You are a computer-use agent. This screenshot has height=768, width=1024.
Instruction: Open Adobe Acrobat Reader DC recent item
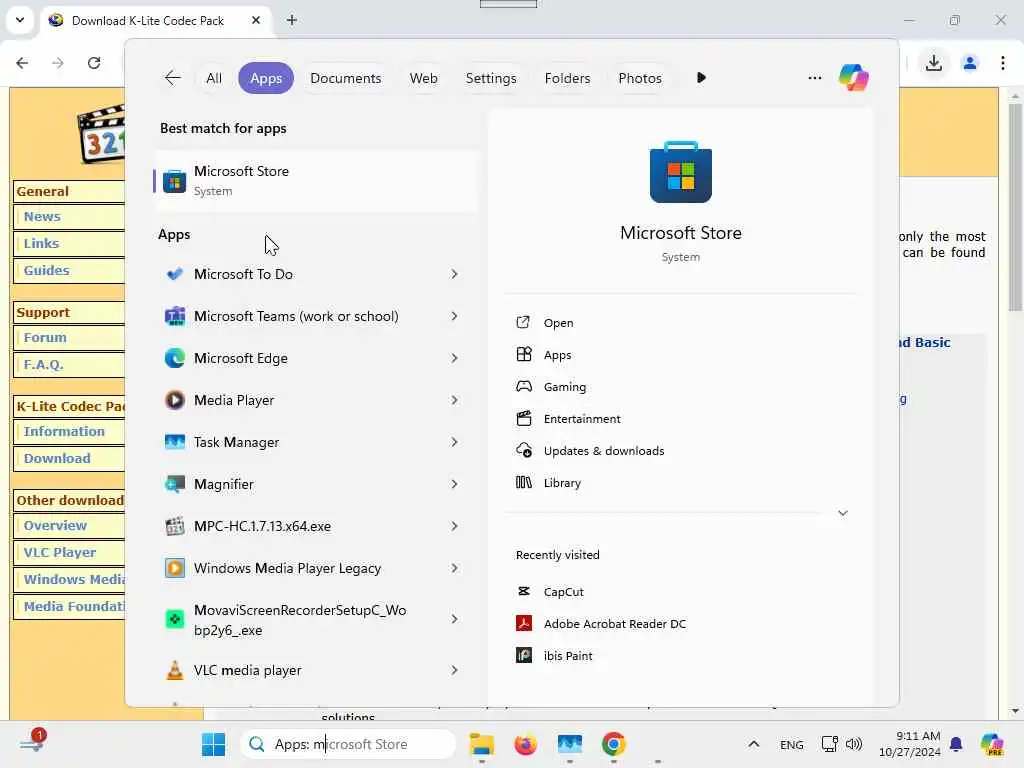[x=601, y=624]
